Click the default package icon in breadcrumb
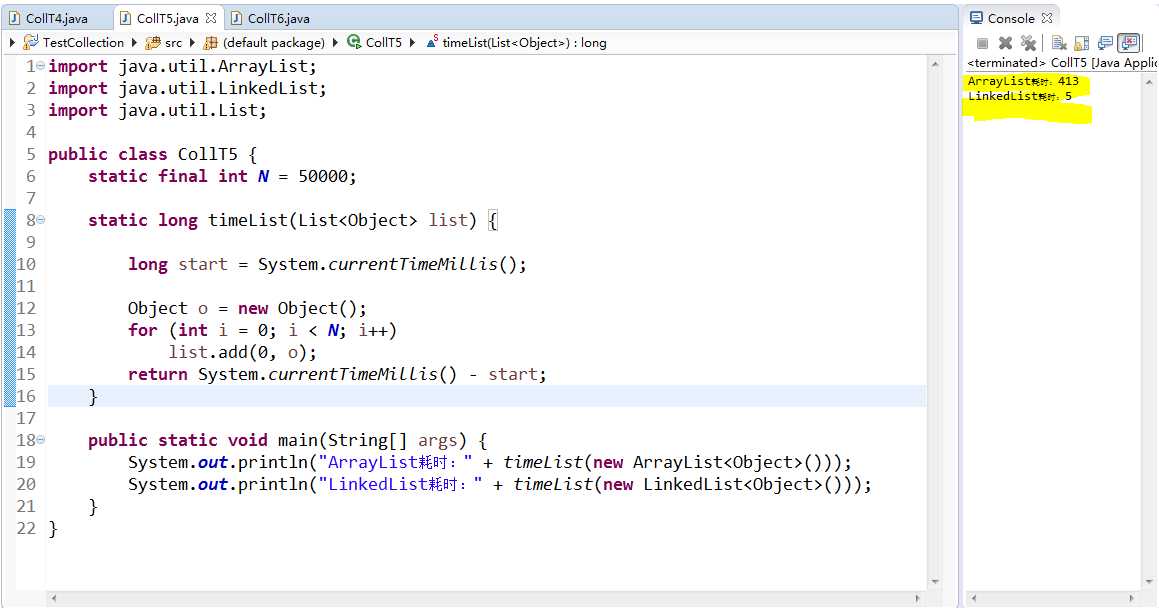 pyautogui.click(x=211, y=43)
